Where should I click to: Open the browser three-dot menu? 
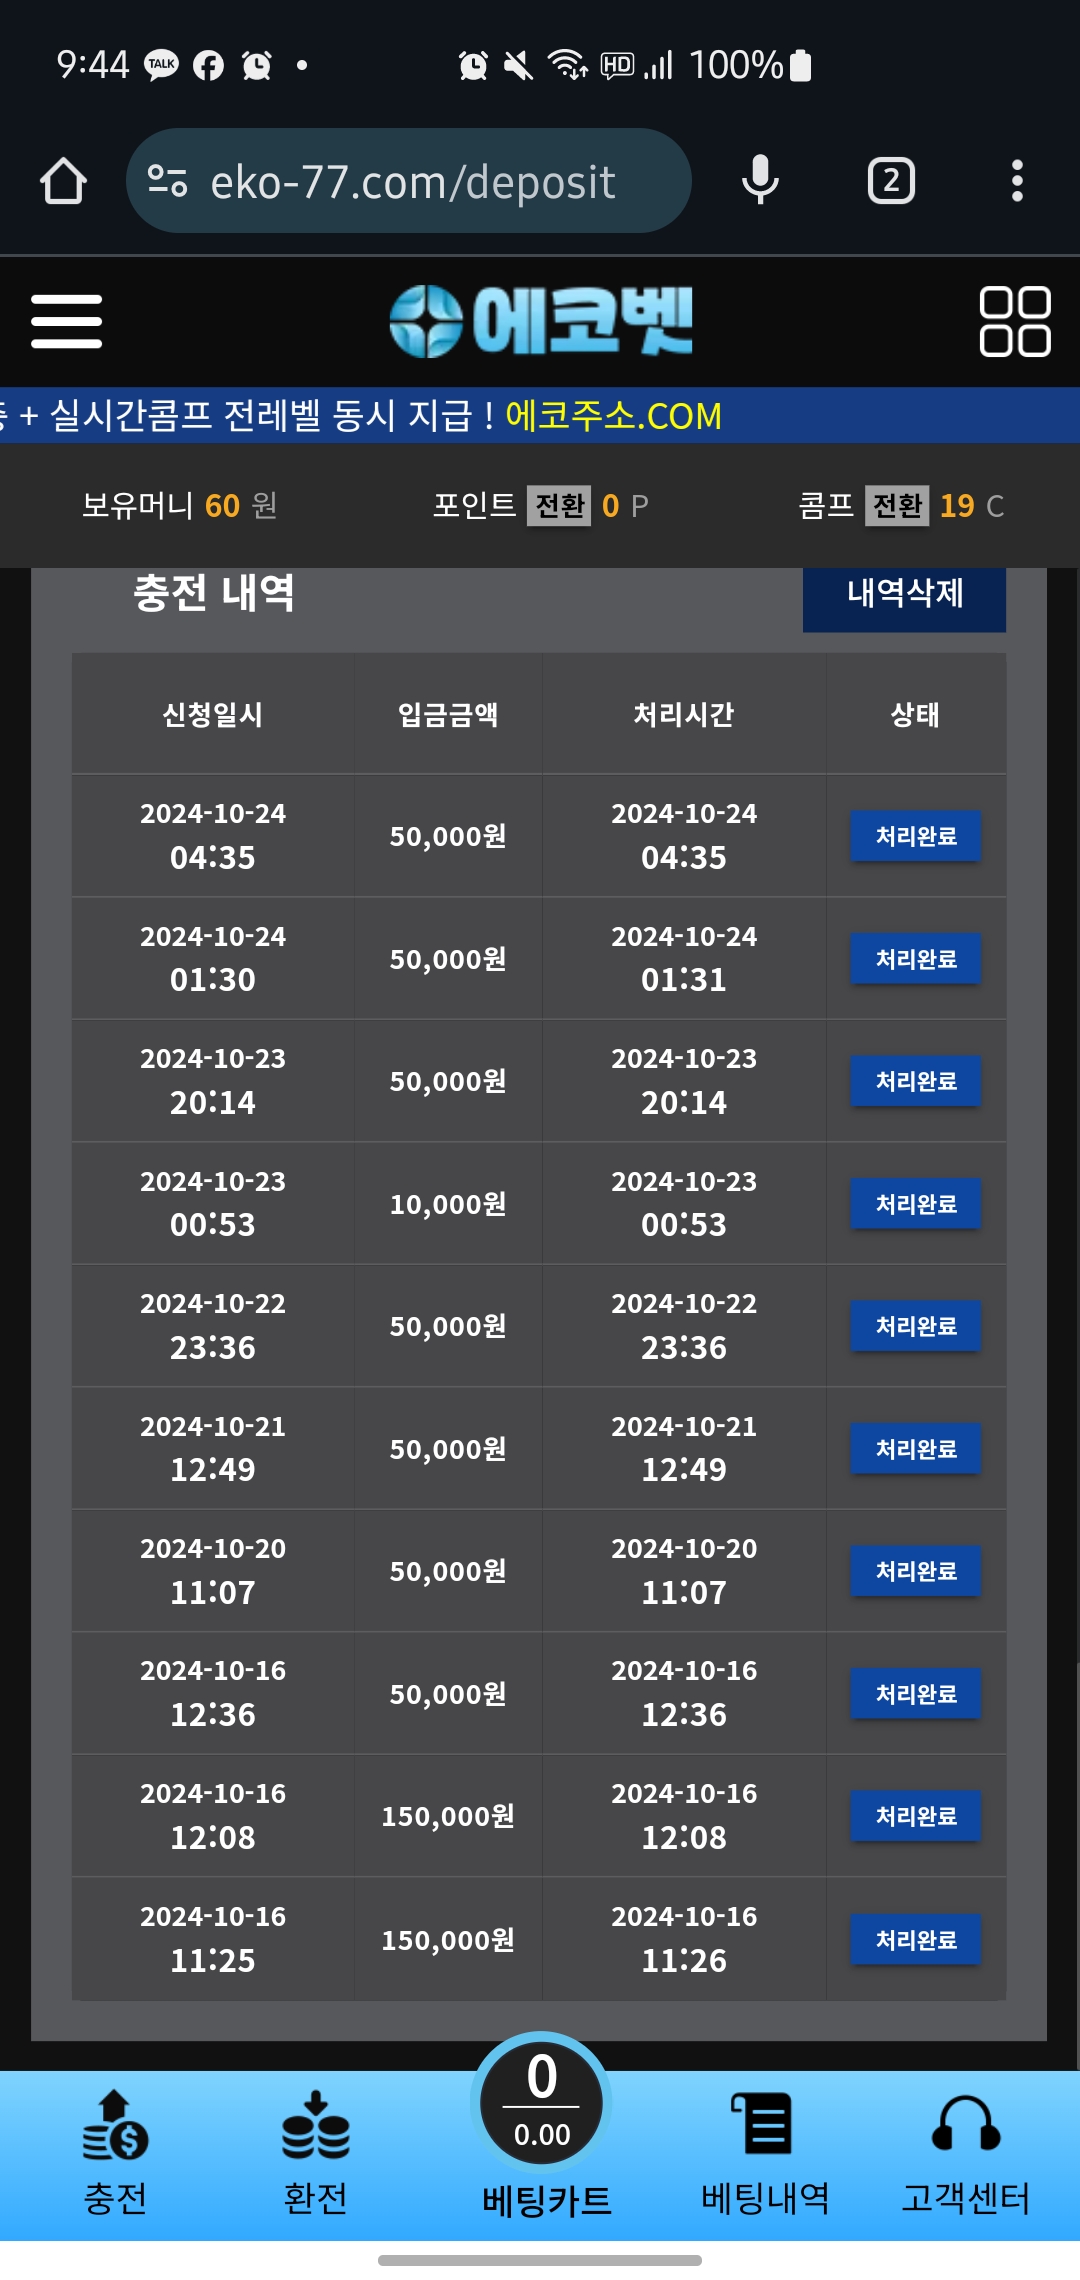coord(1017,181)
